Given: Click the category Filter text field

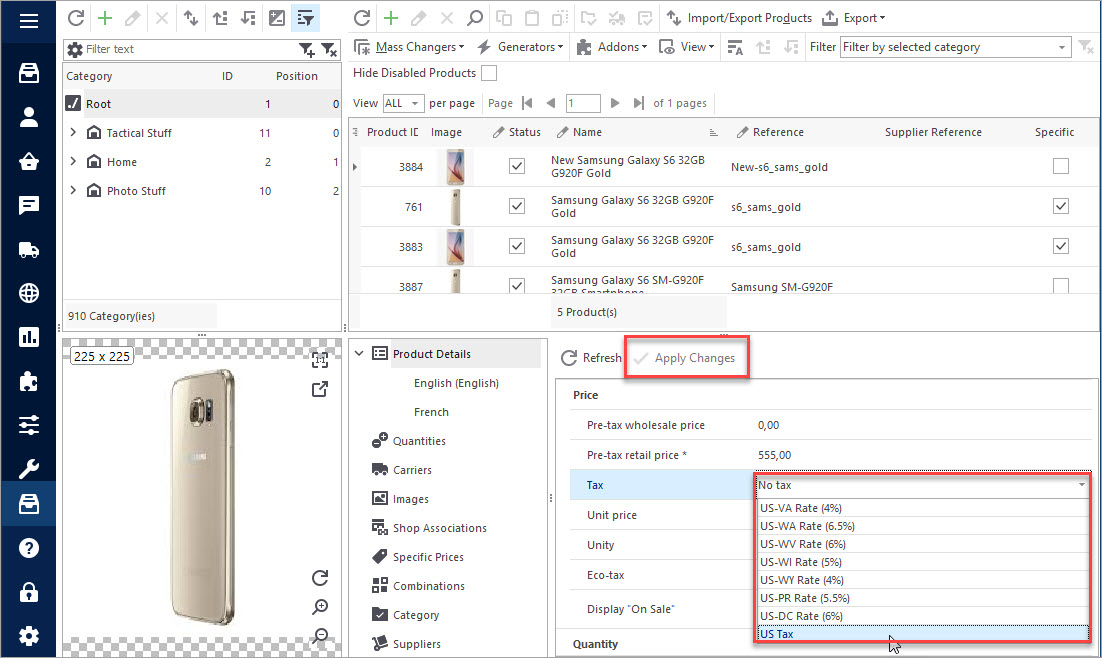Looking at the screenshot, I should pos(188,49).
